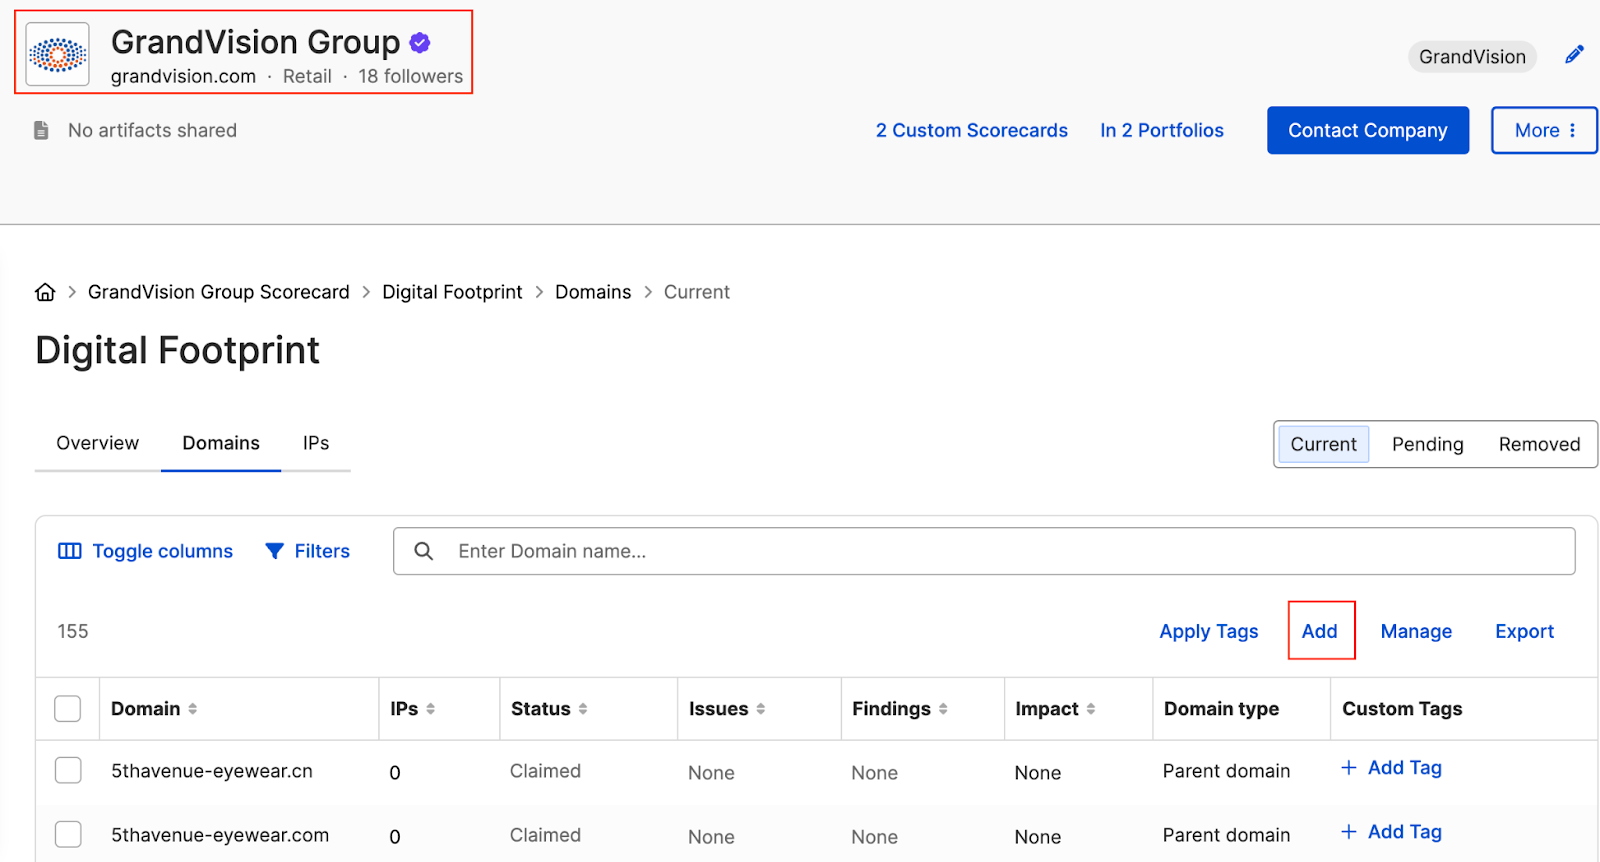
Task: Open the IPs tab
Action: coord(316,443)
